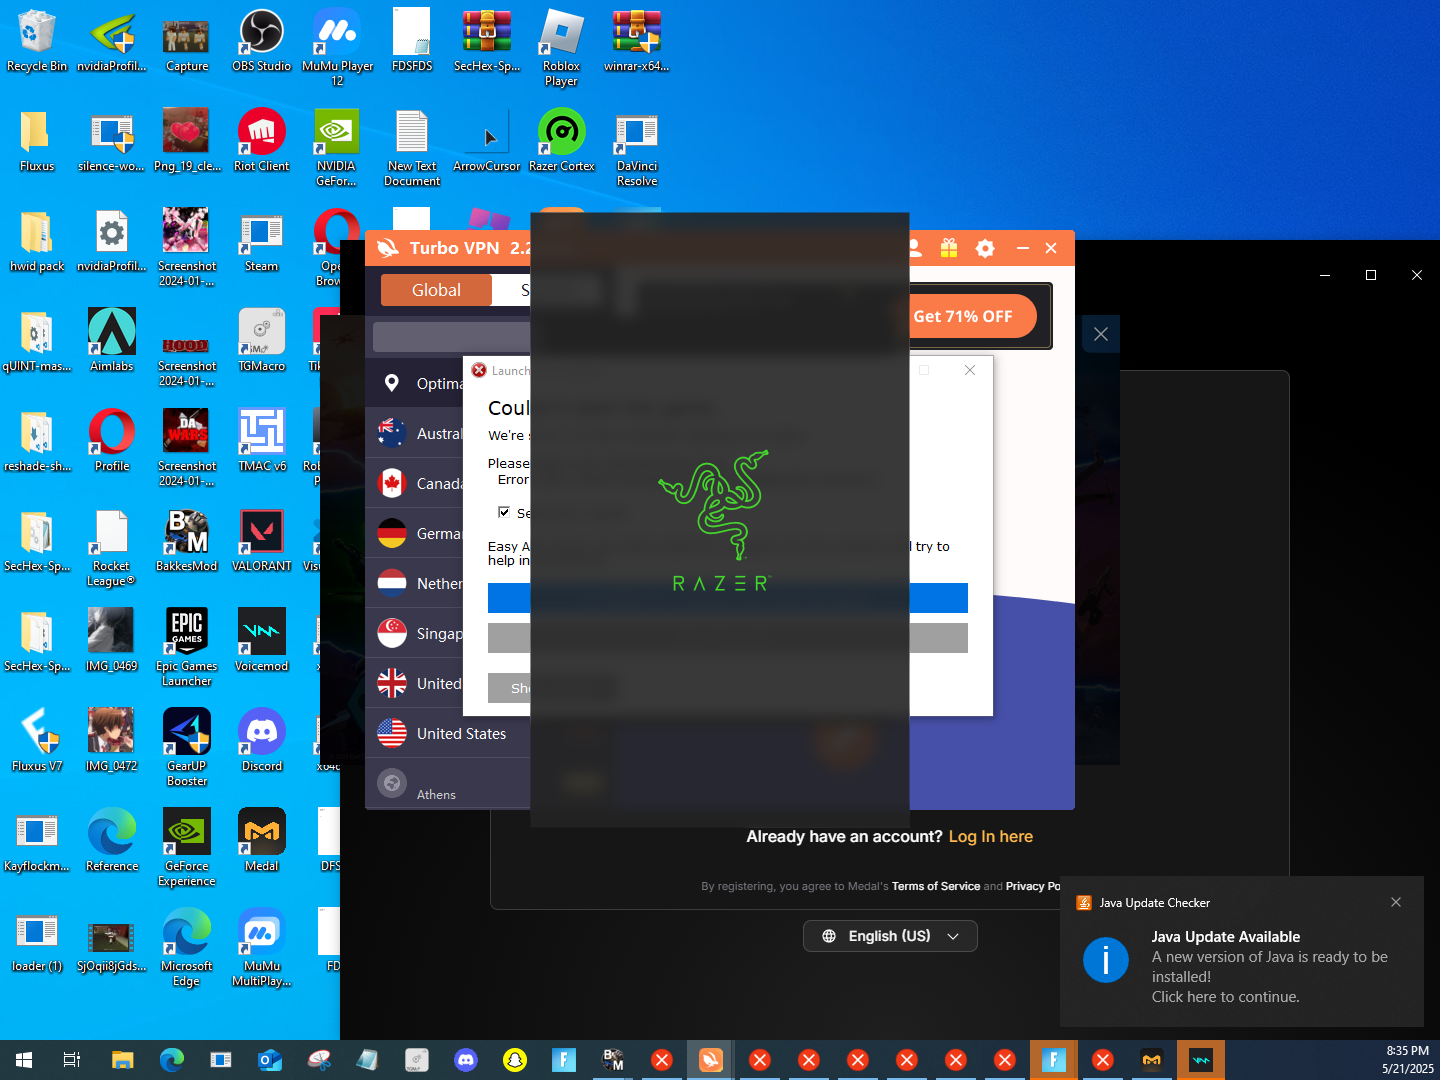The image size is (1440, 1080).
Task: Click Windows Start button
Action: (x=24, y=1060)
